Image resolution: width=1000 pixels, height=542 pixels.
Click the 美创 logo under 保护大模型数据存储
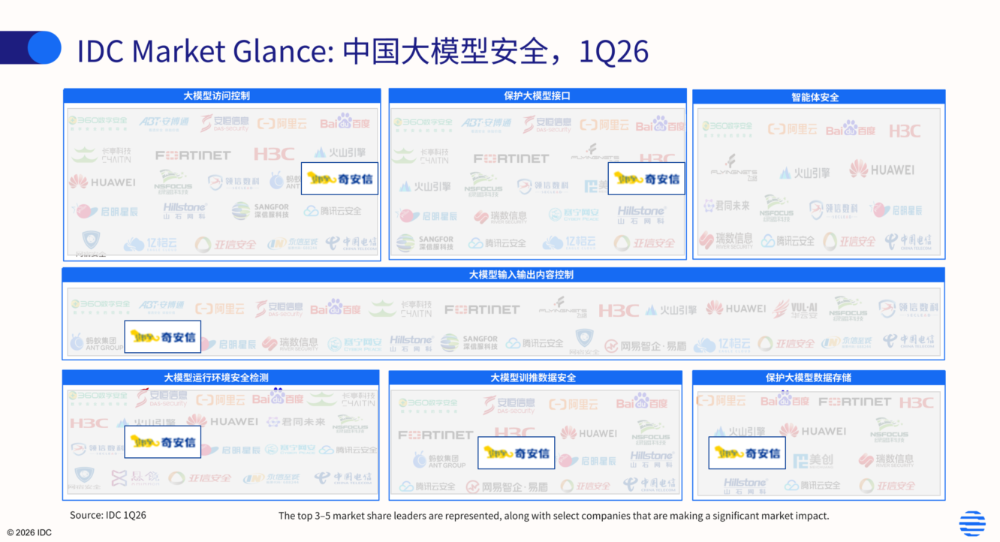pos(814,460)
